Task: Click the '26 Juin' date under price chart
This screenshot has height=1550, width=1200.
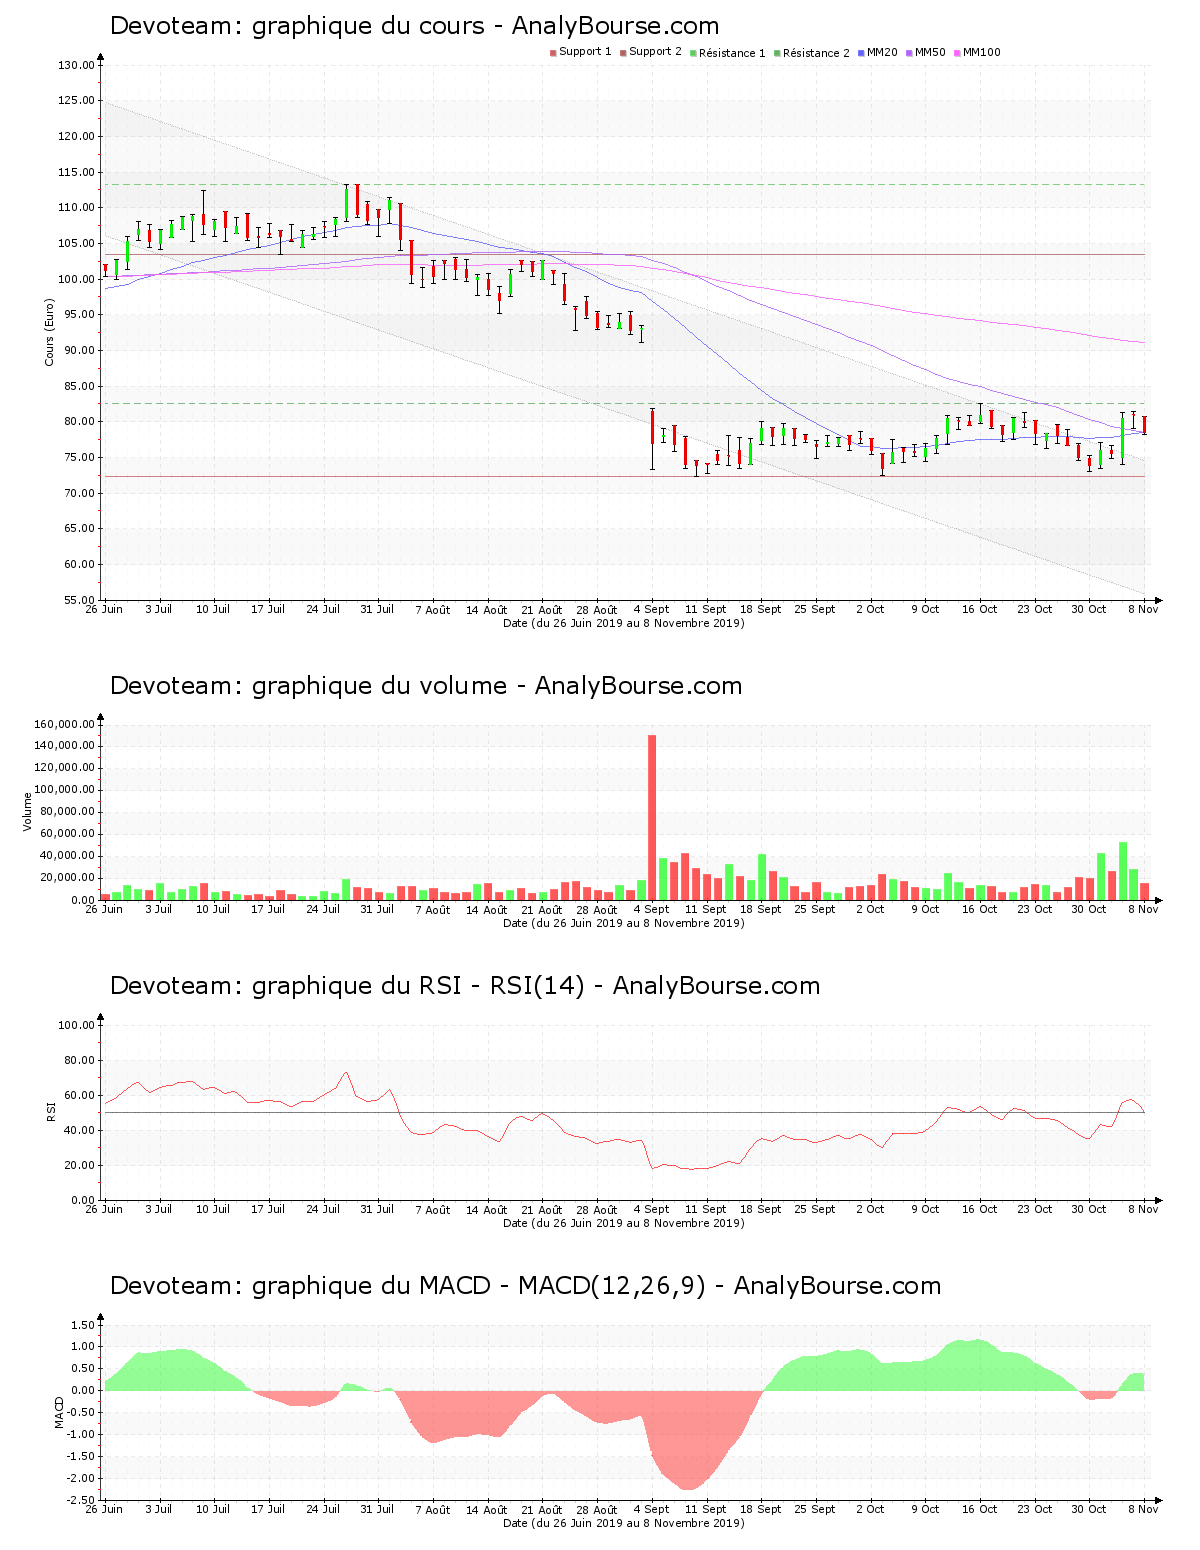Action: tap(104, 609)
